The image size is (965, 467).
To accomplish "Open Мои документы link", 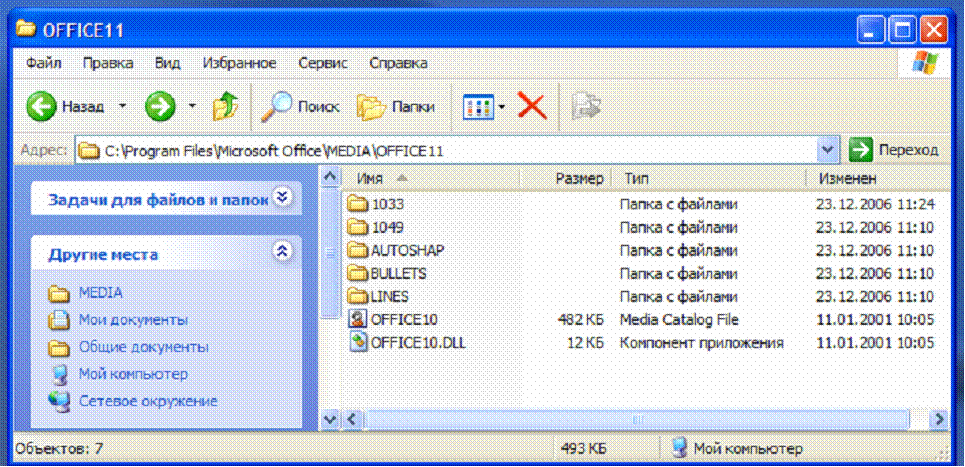I will pyautogui.click(x=134, y=320).
